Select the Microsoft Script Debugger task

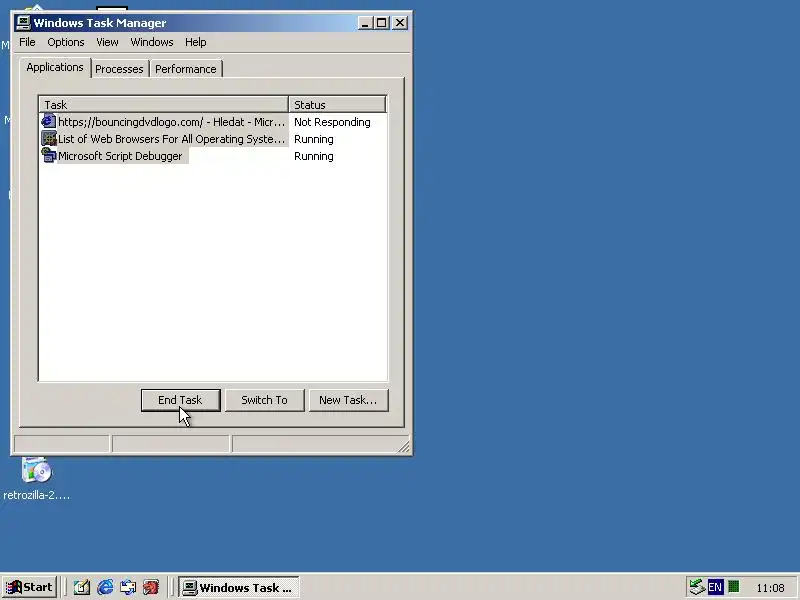pyautogui.click(x=213, y=156)
